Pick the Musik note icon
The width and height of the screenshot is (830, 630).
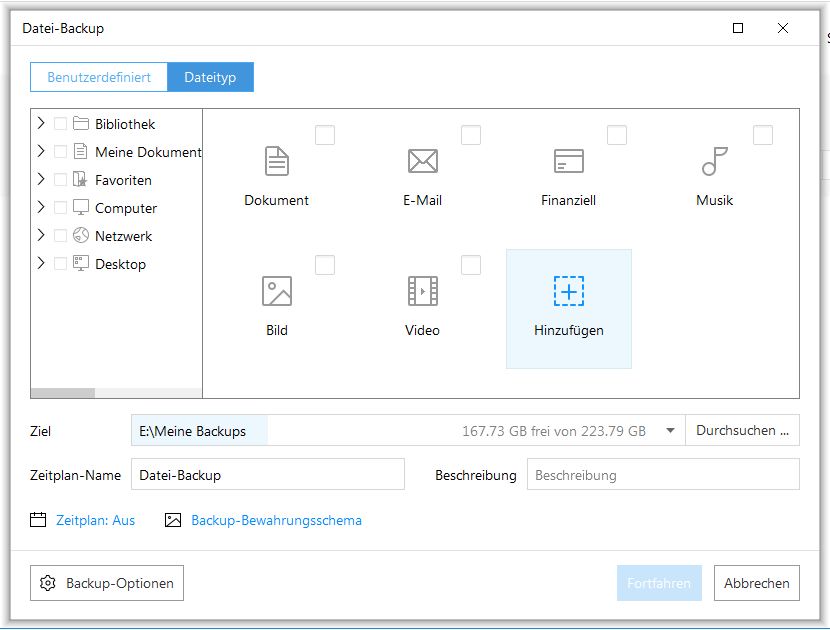[715, 161]
